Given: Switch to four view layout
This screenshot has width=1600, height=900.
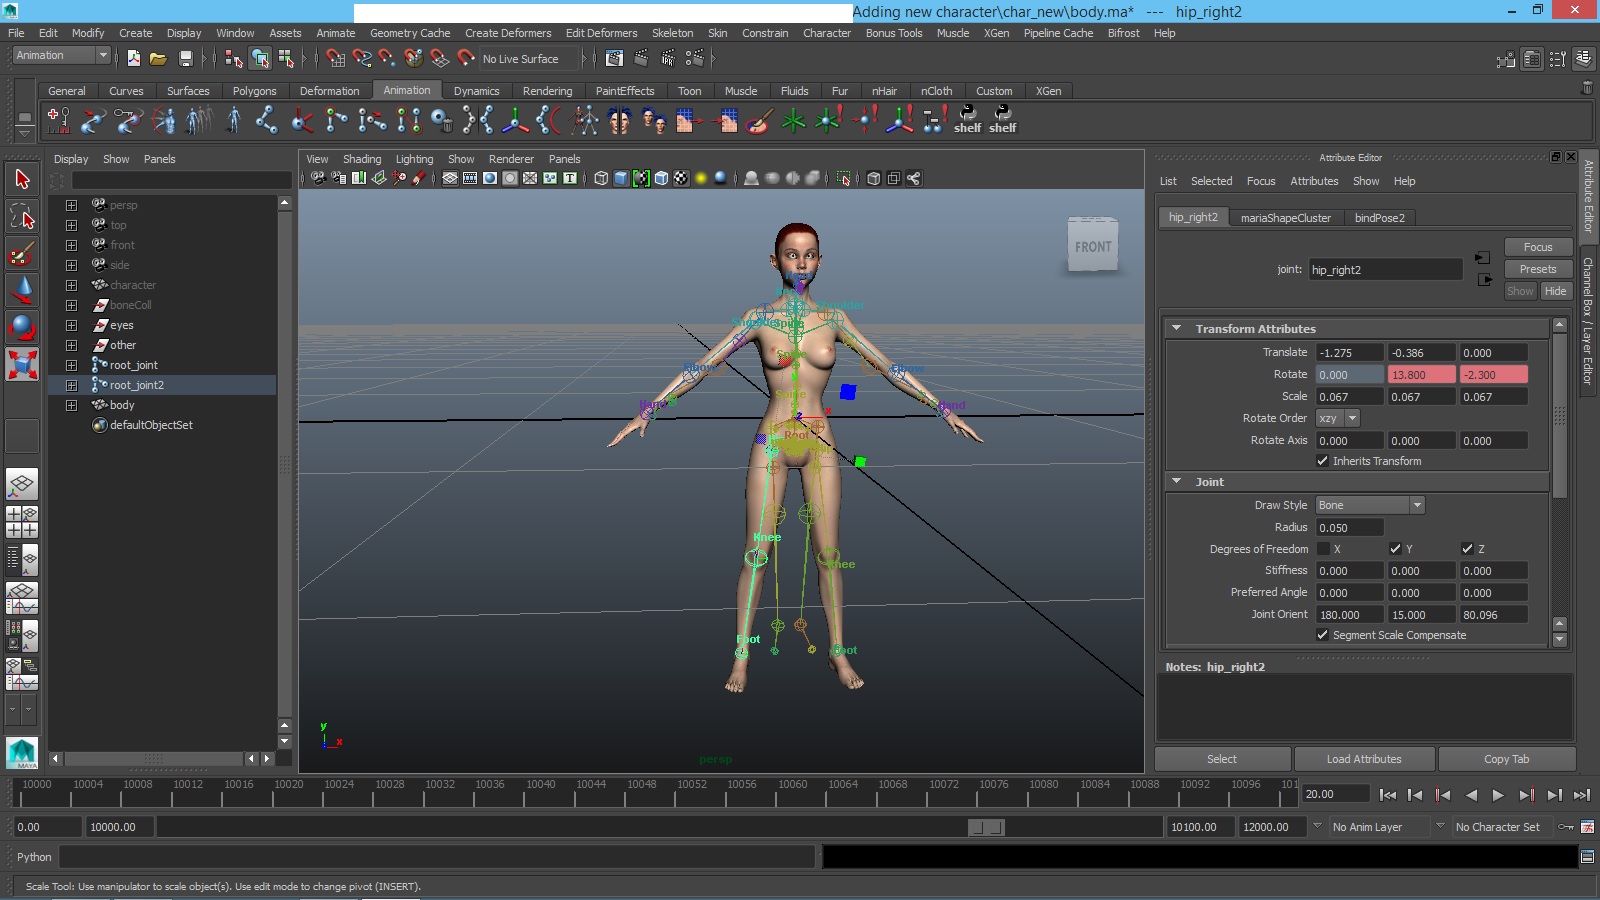Looking at the screenshot, I should tap(22, 522).
